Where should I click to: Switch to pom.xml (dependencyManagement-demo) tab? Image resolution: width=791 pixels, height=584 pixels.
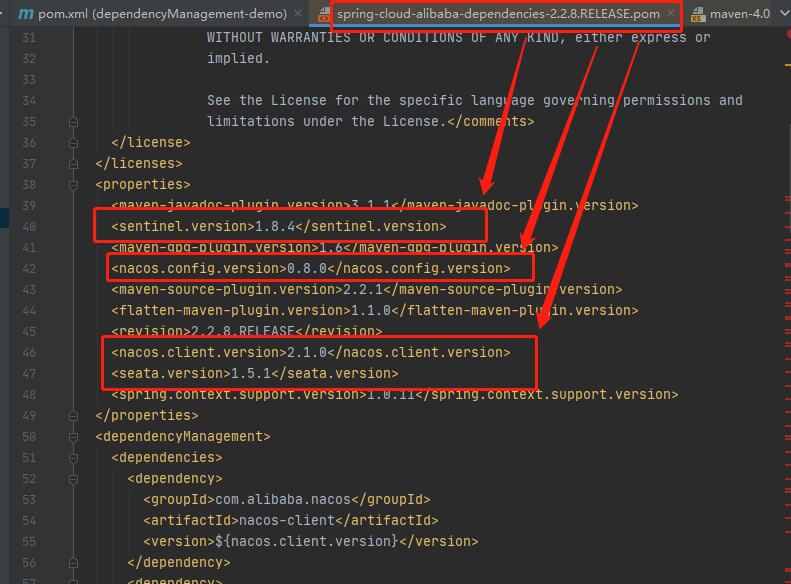[162, 14]
